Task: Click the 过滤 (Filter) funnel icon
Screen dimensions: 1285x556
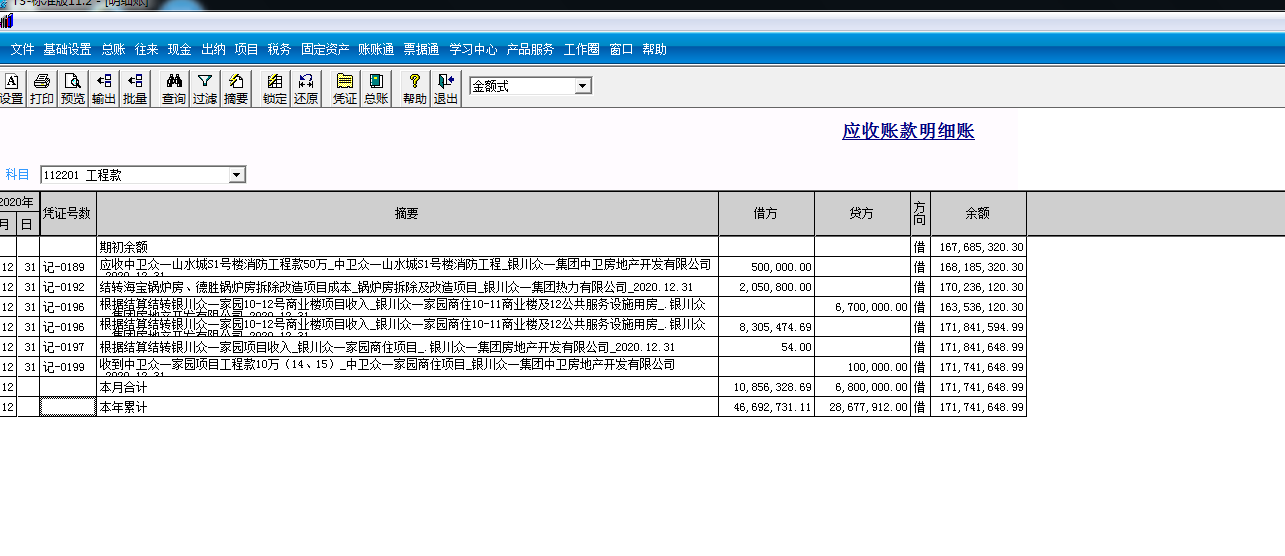Action: [205, 89]
